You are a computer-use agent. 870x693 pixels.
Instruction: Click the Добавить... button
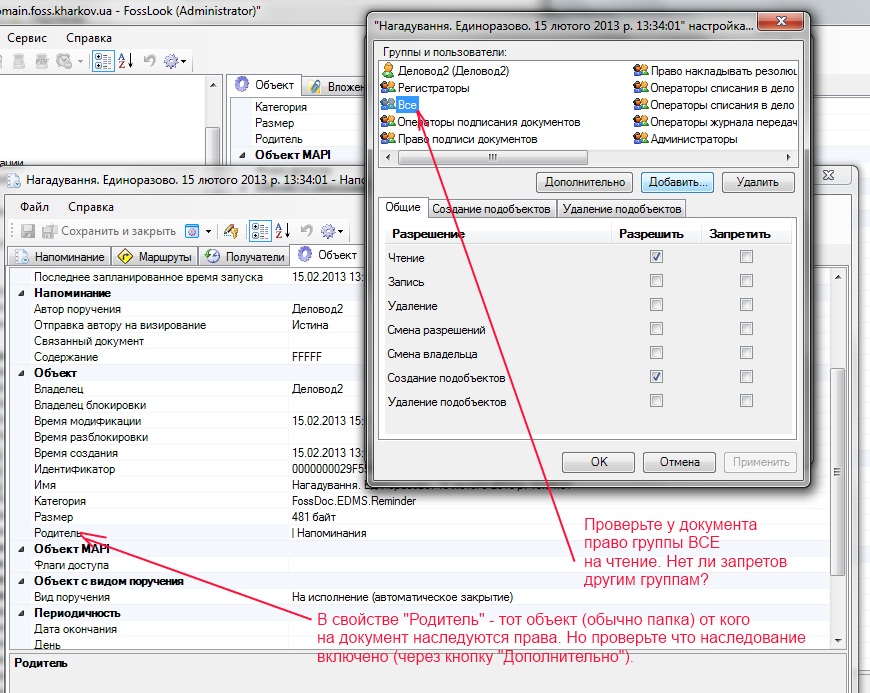(678, 182)
